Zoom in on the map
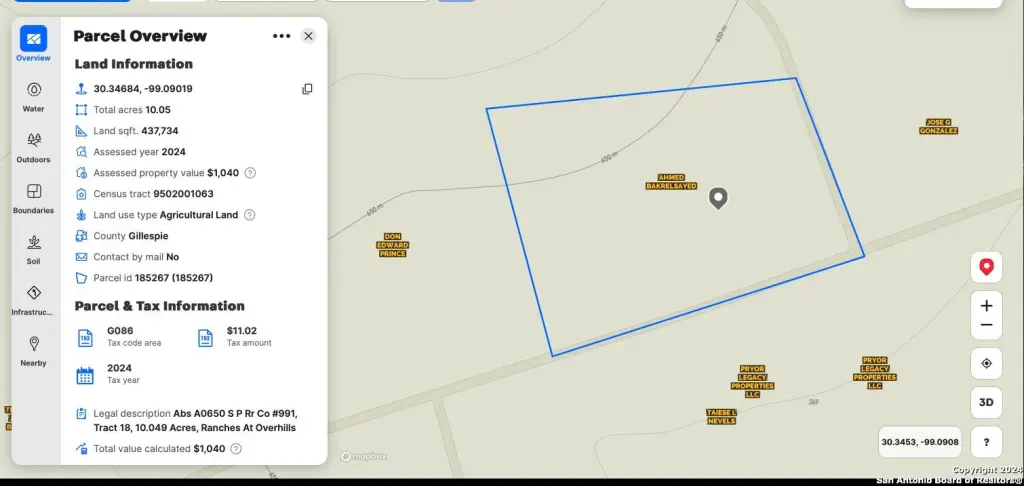 tap(986, 306)
